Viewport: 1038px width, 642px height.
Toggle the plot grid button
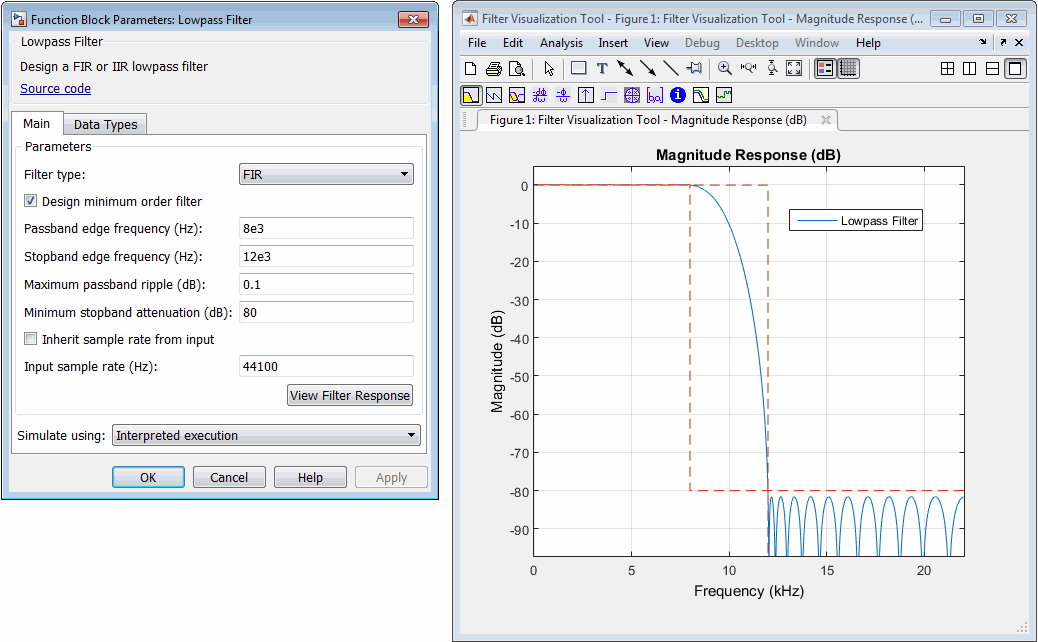point(848,69)
